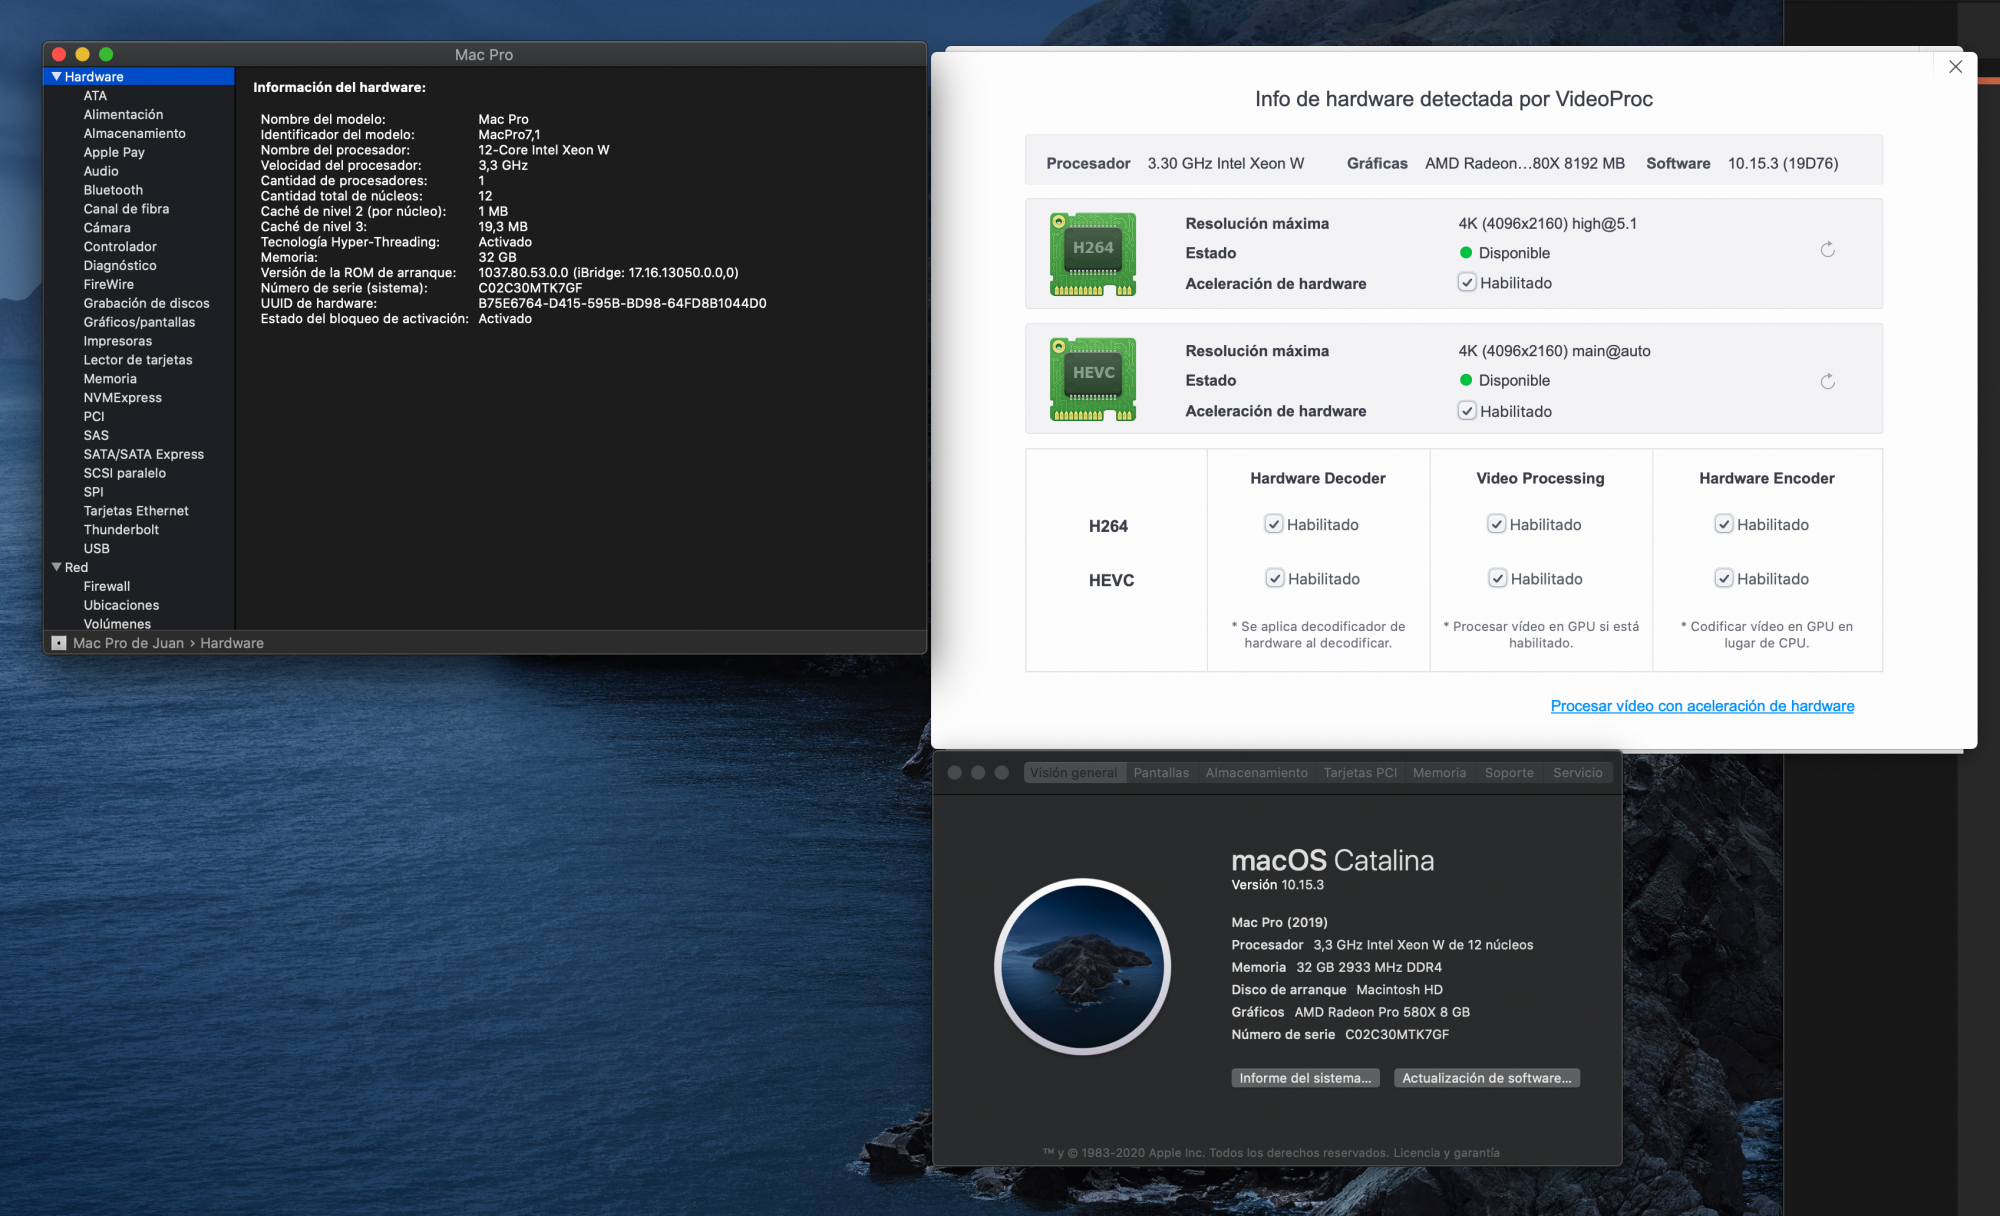This screenshot has height=1216, width=2000.
Task: Refresh the HEVC codec detection
Action: point(1827,382)
